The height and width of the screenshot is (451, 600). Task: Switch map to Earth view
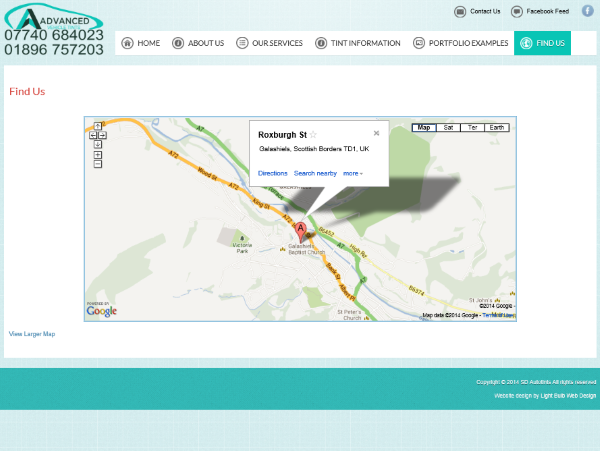497,128
